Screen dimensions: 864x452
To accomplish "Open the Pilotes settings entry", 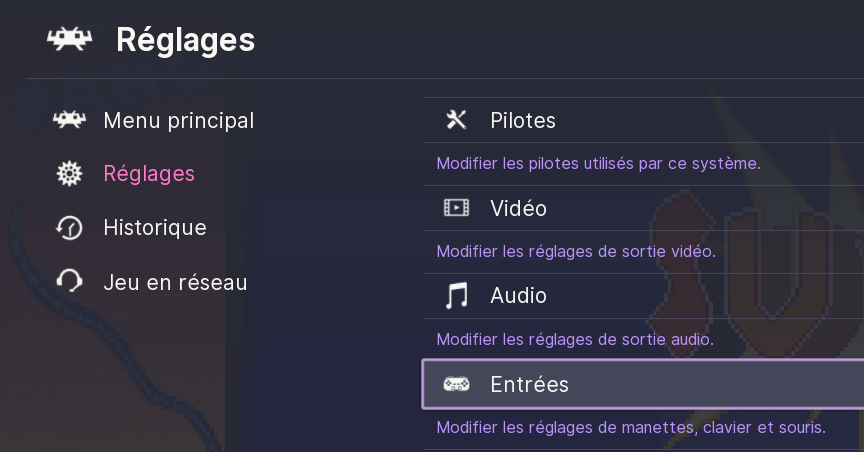I will (523, 121).
